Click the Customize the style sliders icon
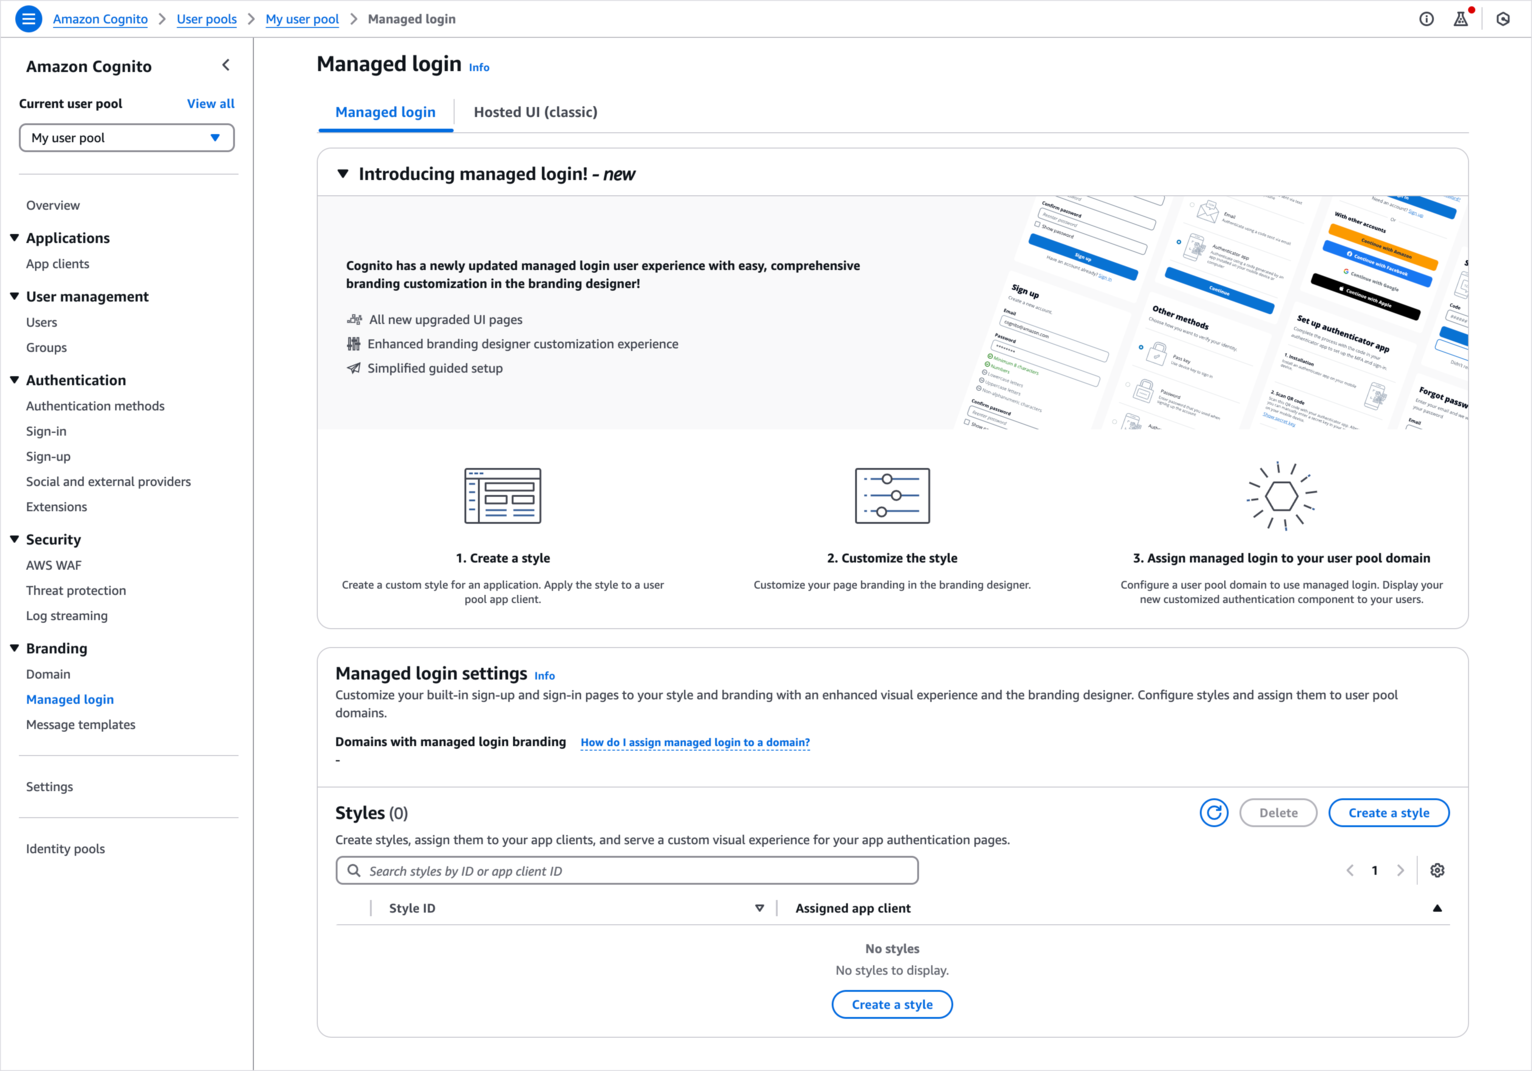This screenshot has width=1532, height=1071. click(x=892, y=496)
